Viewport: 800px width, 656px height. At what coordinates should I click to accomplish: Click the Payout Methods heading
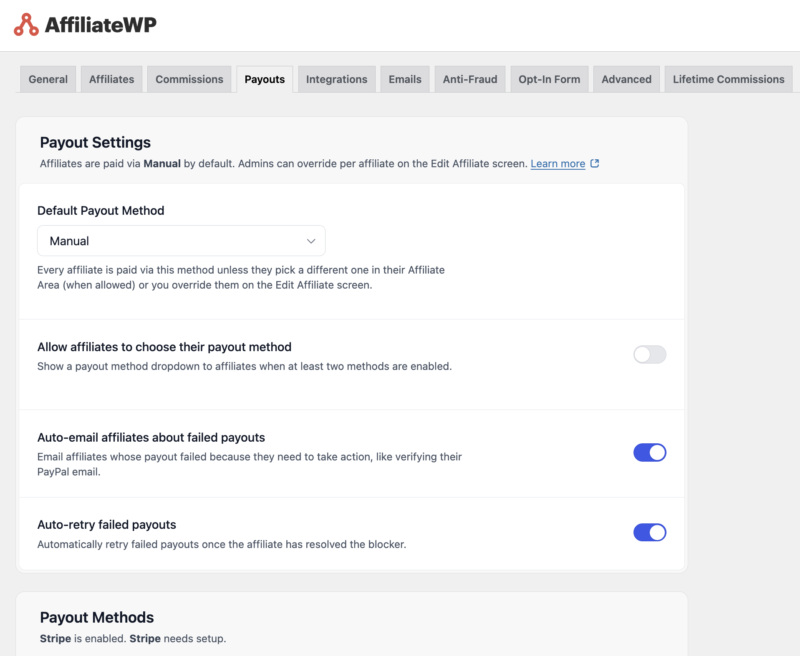pos(97,617)
